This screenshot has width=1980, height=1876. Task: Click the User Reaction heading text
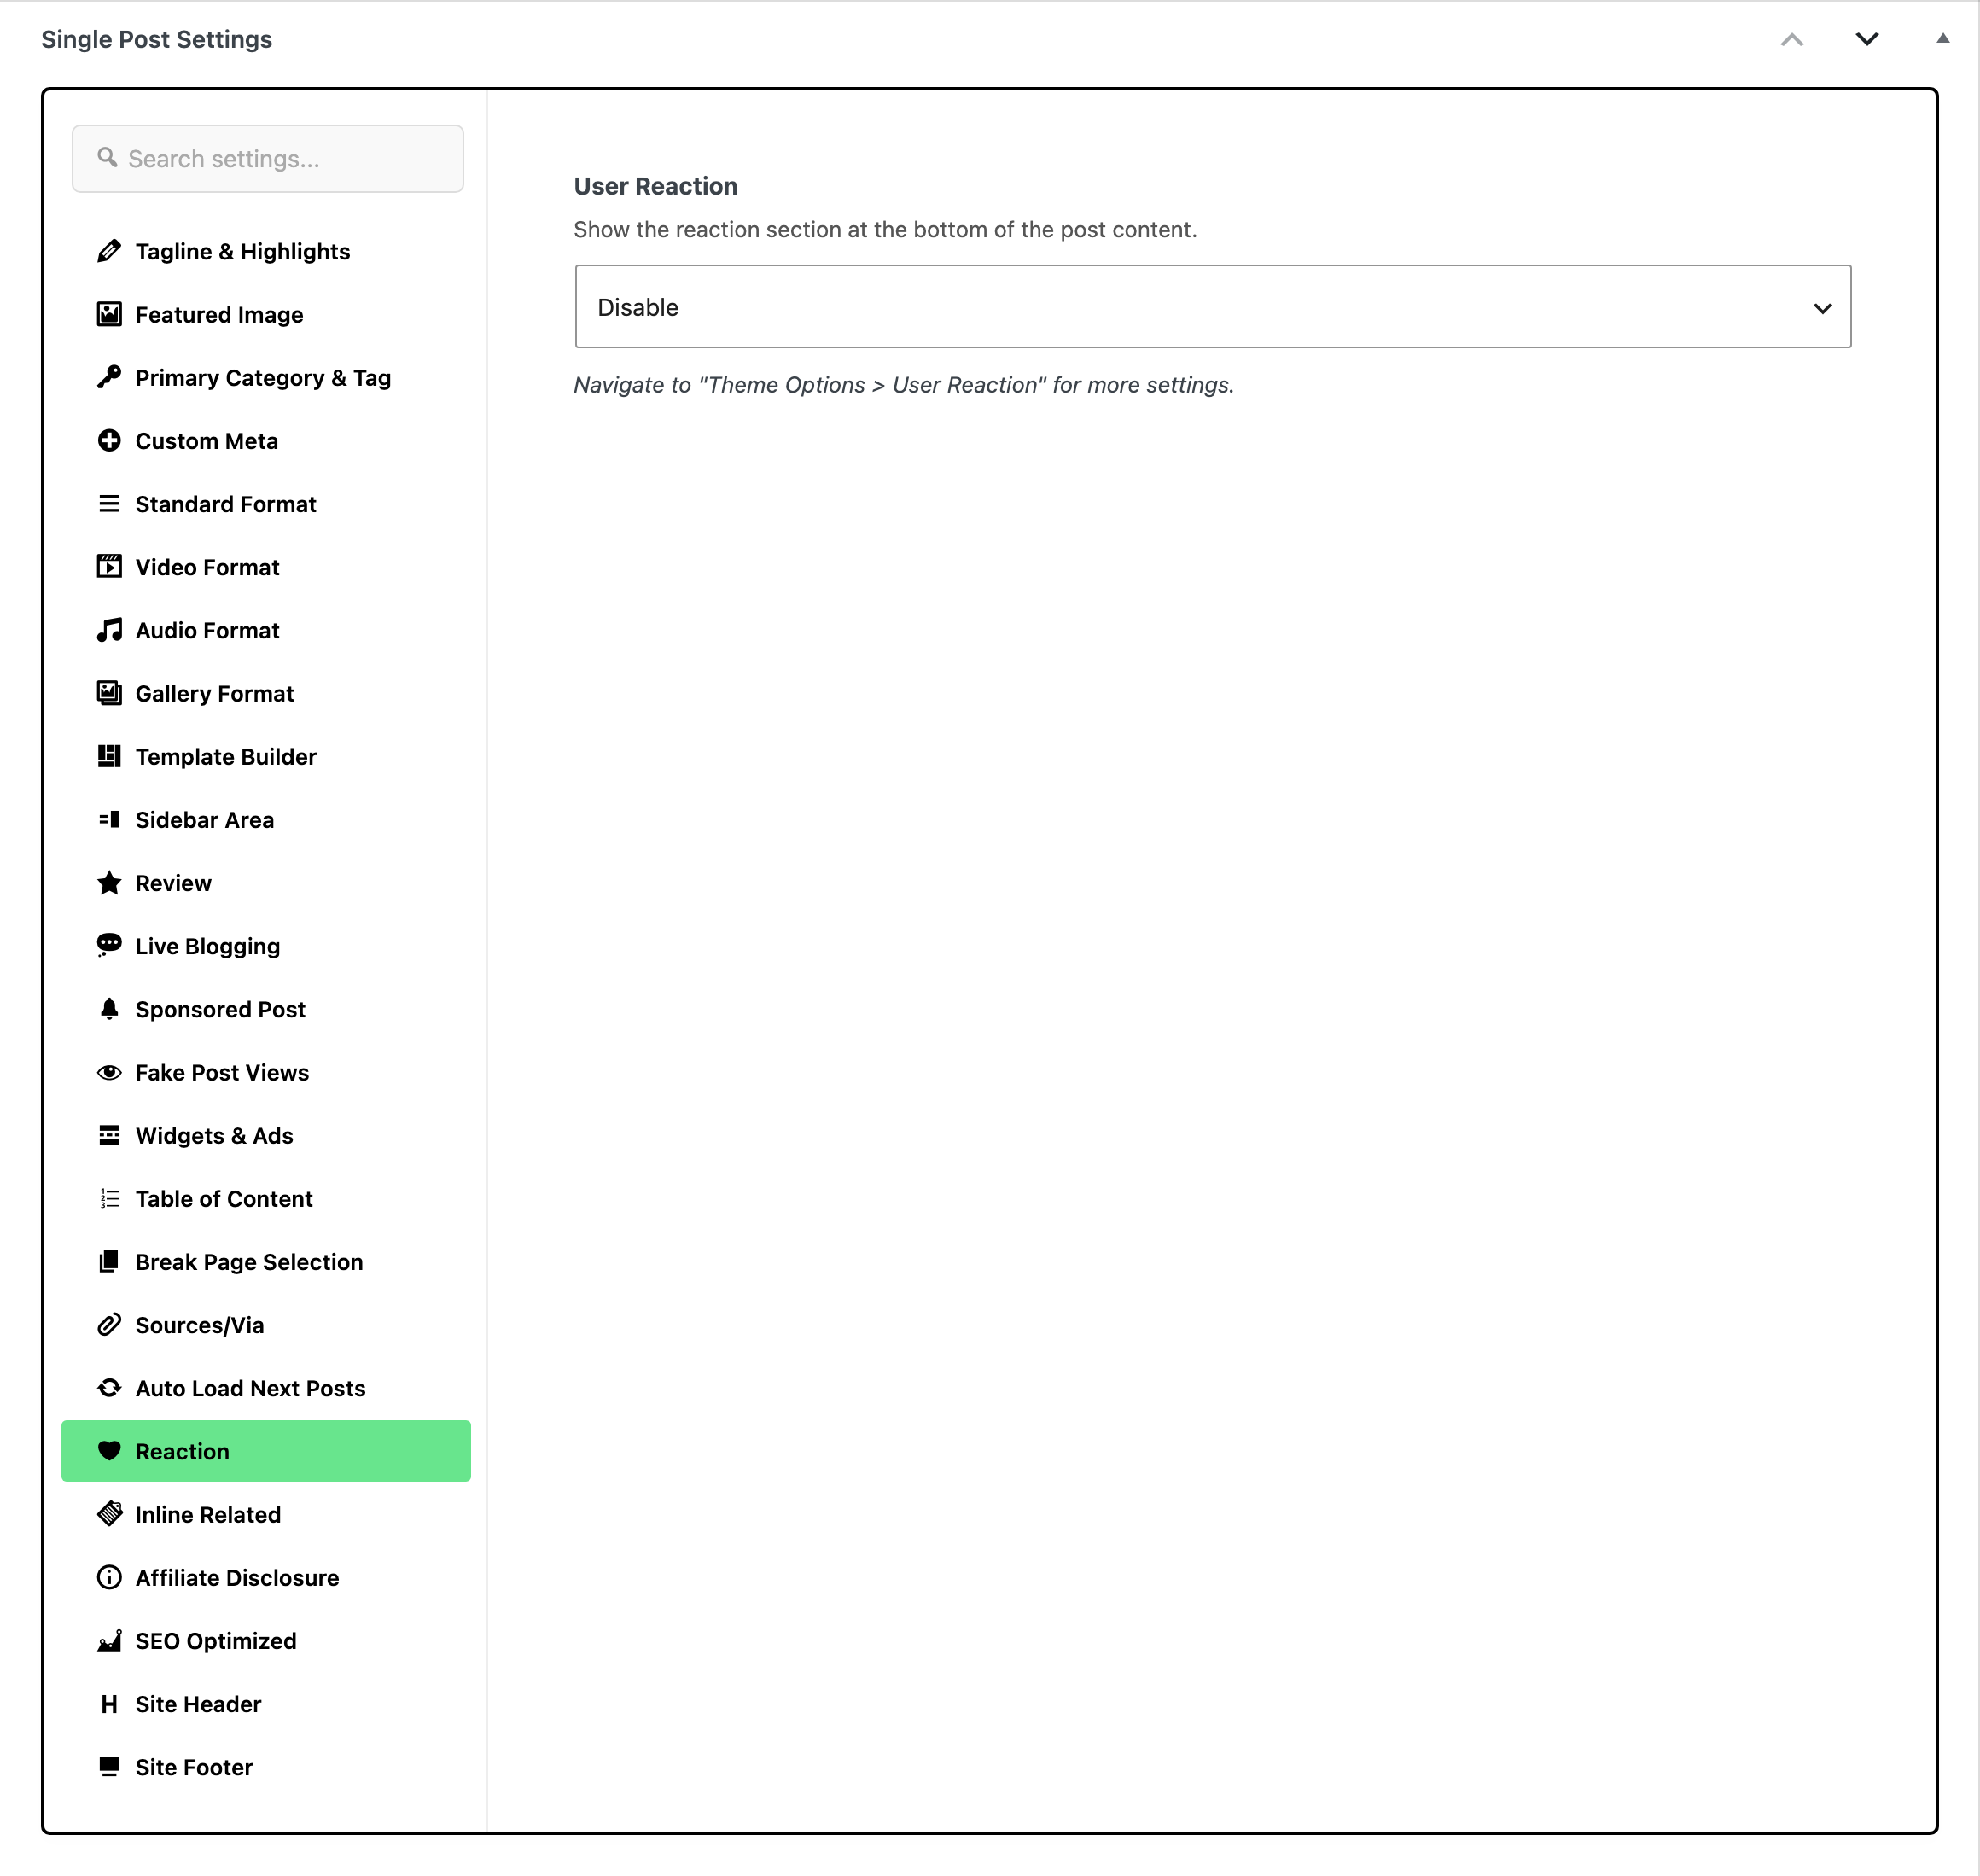pos(656,186)
